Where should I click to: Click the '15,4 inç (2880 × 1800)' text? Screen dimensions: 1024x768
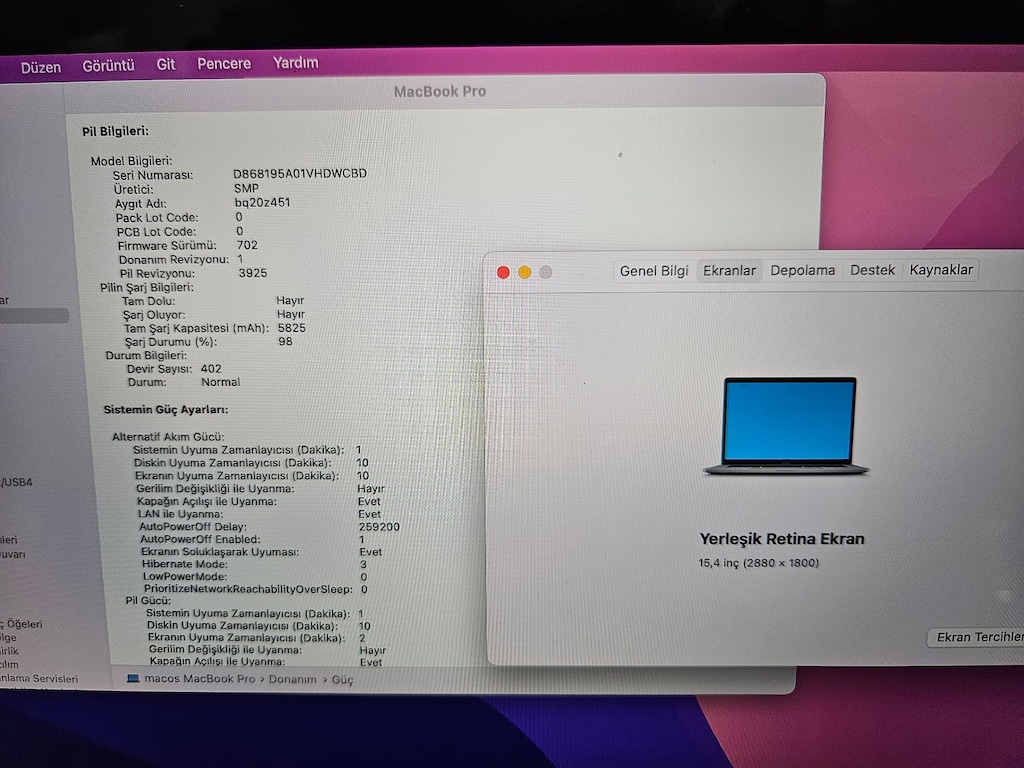click(x=758, y=563)
